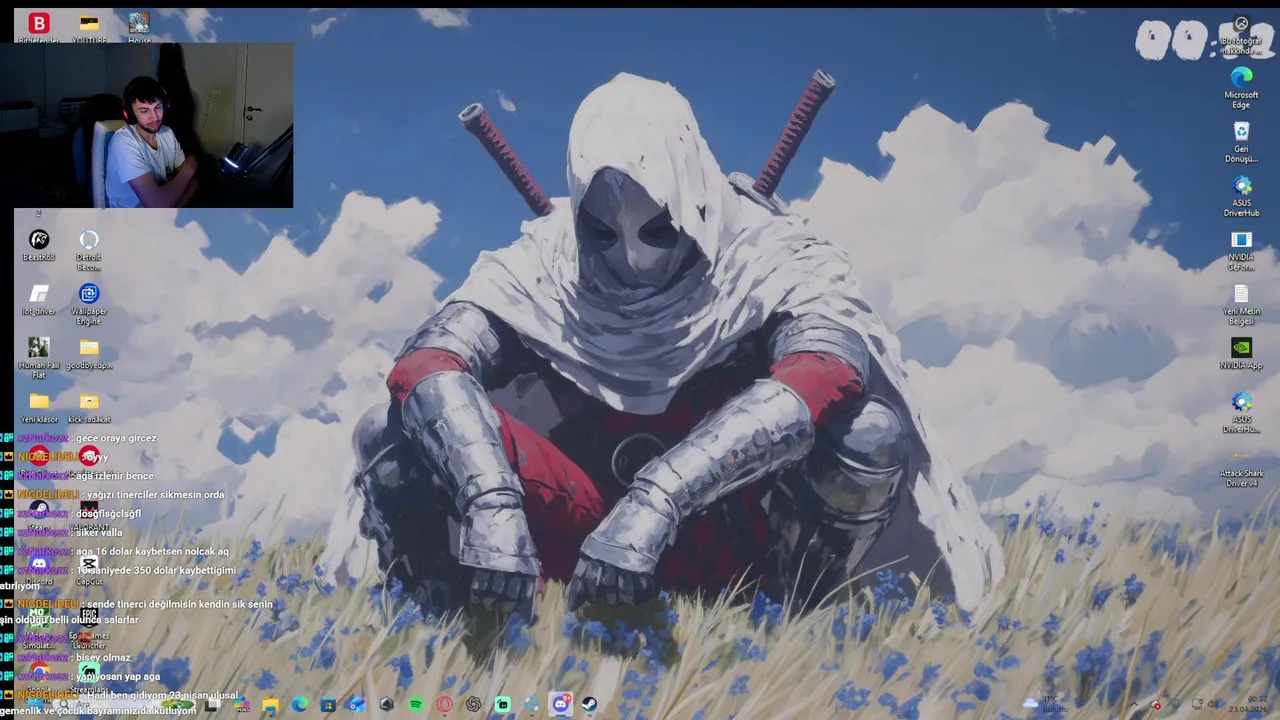Open the kick sadakat folder

pyautogui.click(x=89, y=407)
